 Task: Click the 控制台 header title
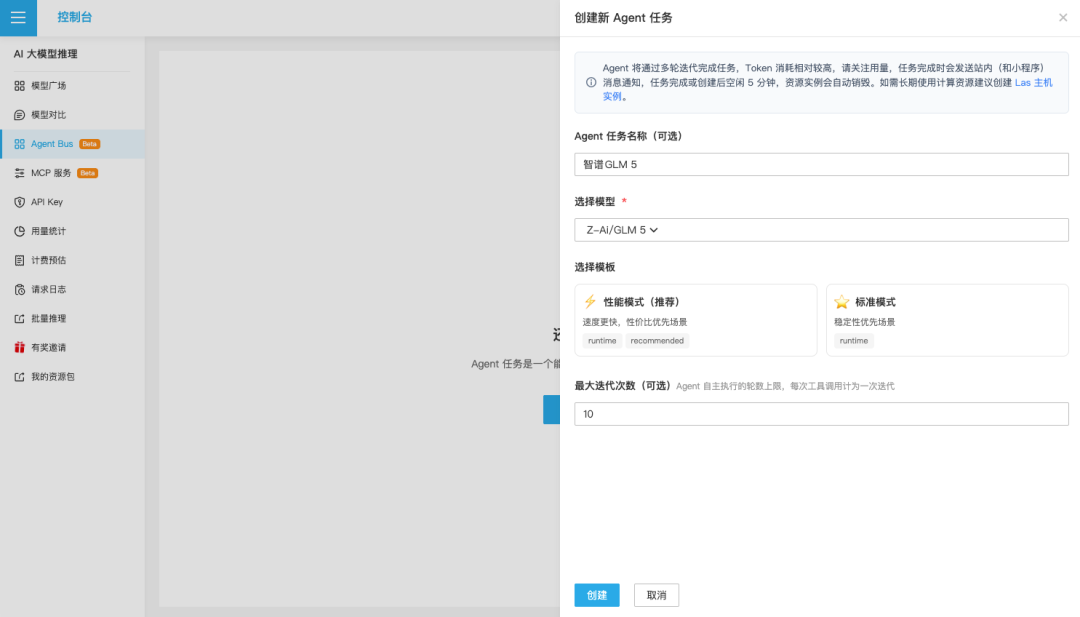click(x=74, y=17)
